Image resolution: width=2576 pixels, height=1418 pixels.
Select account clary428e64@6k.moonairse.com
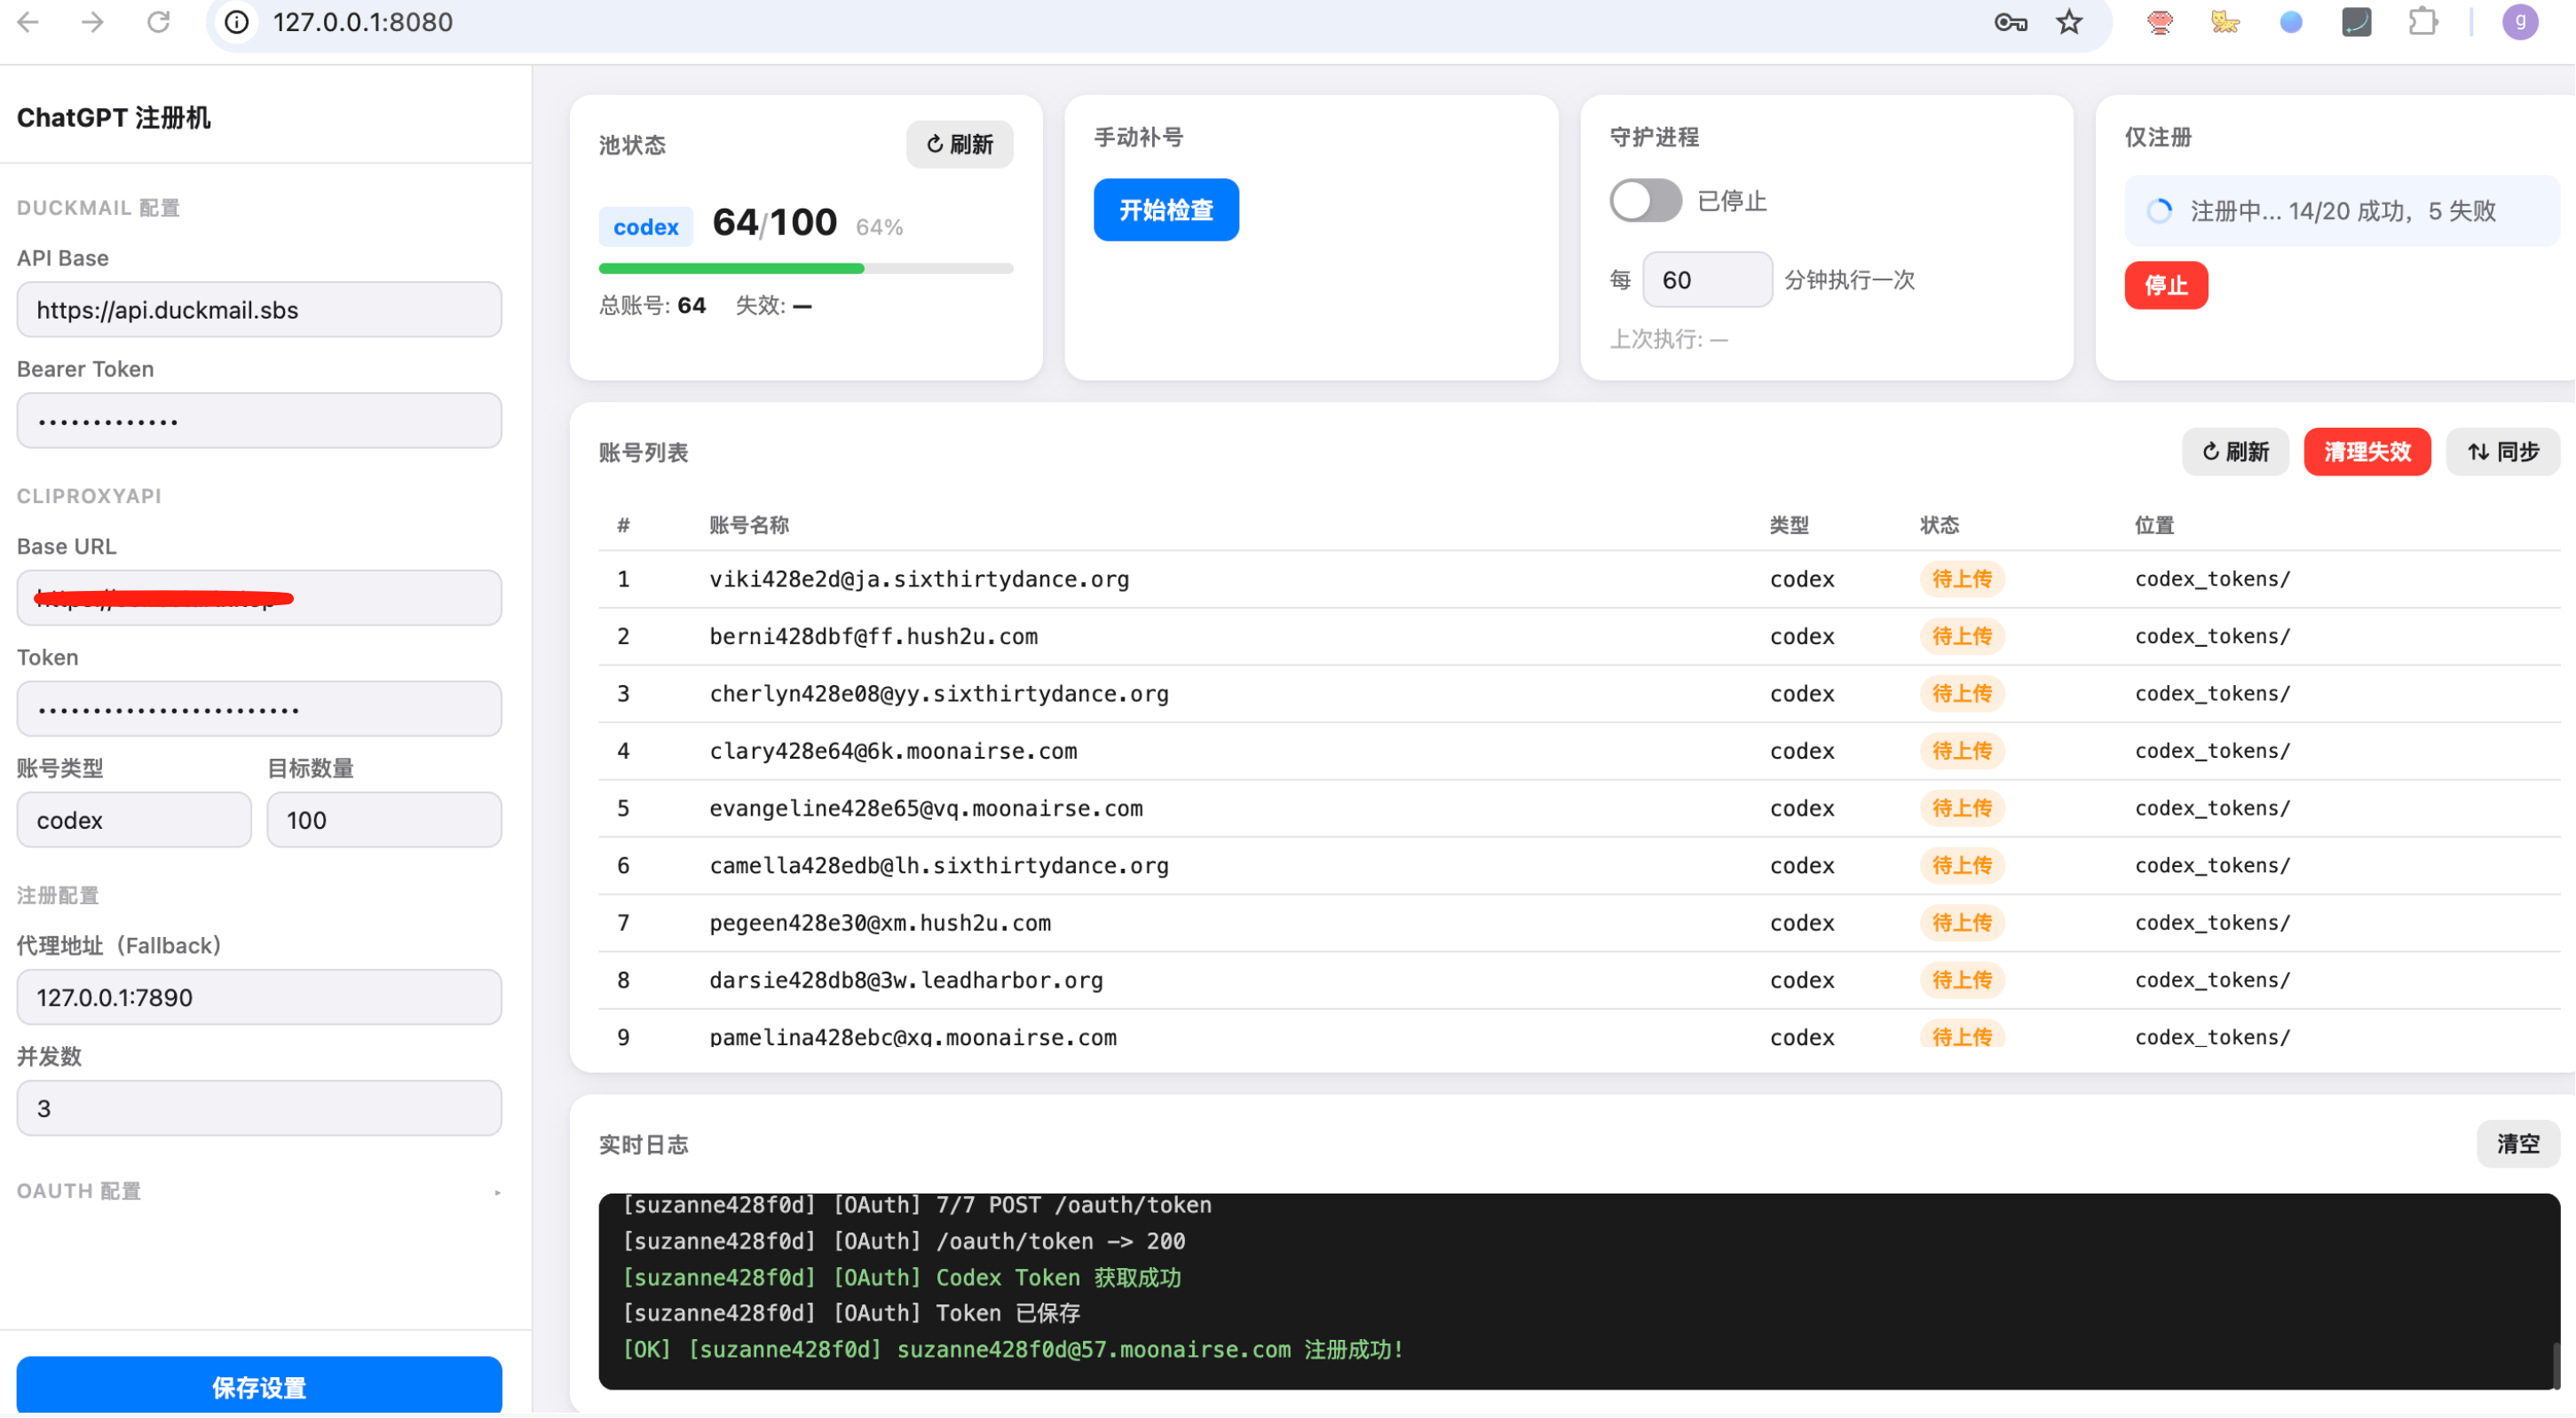(893, 751)
